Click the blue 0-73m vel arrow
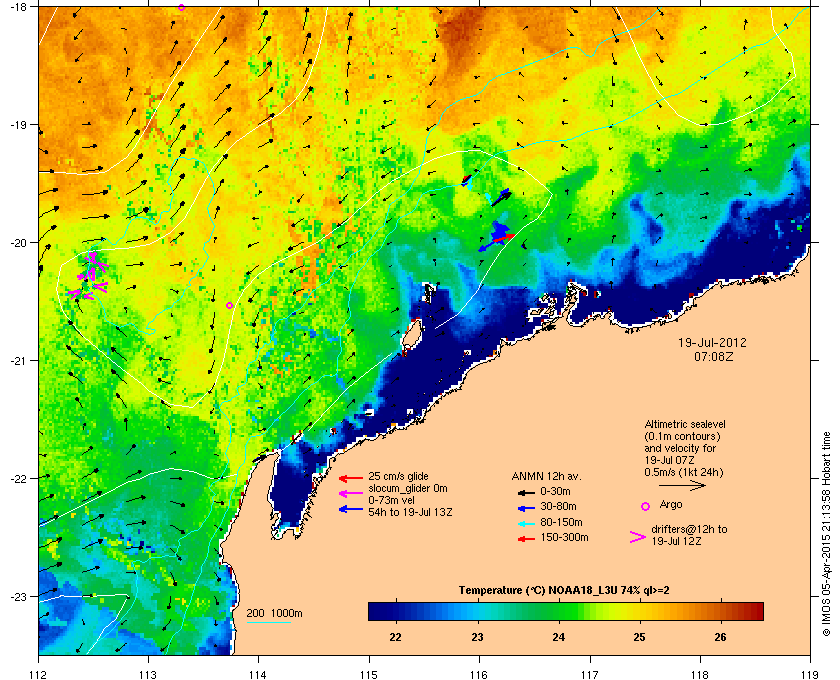Image resolution: width=840 pixels, height=680 pixels. tap(351, 509)
